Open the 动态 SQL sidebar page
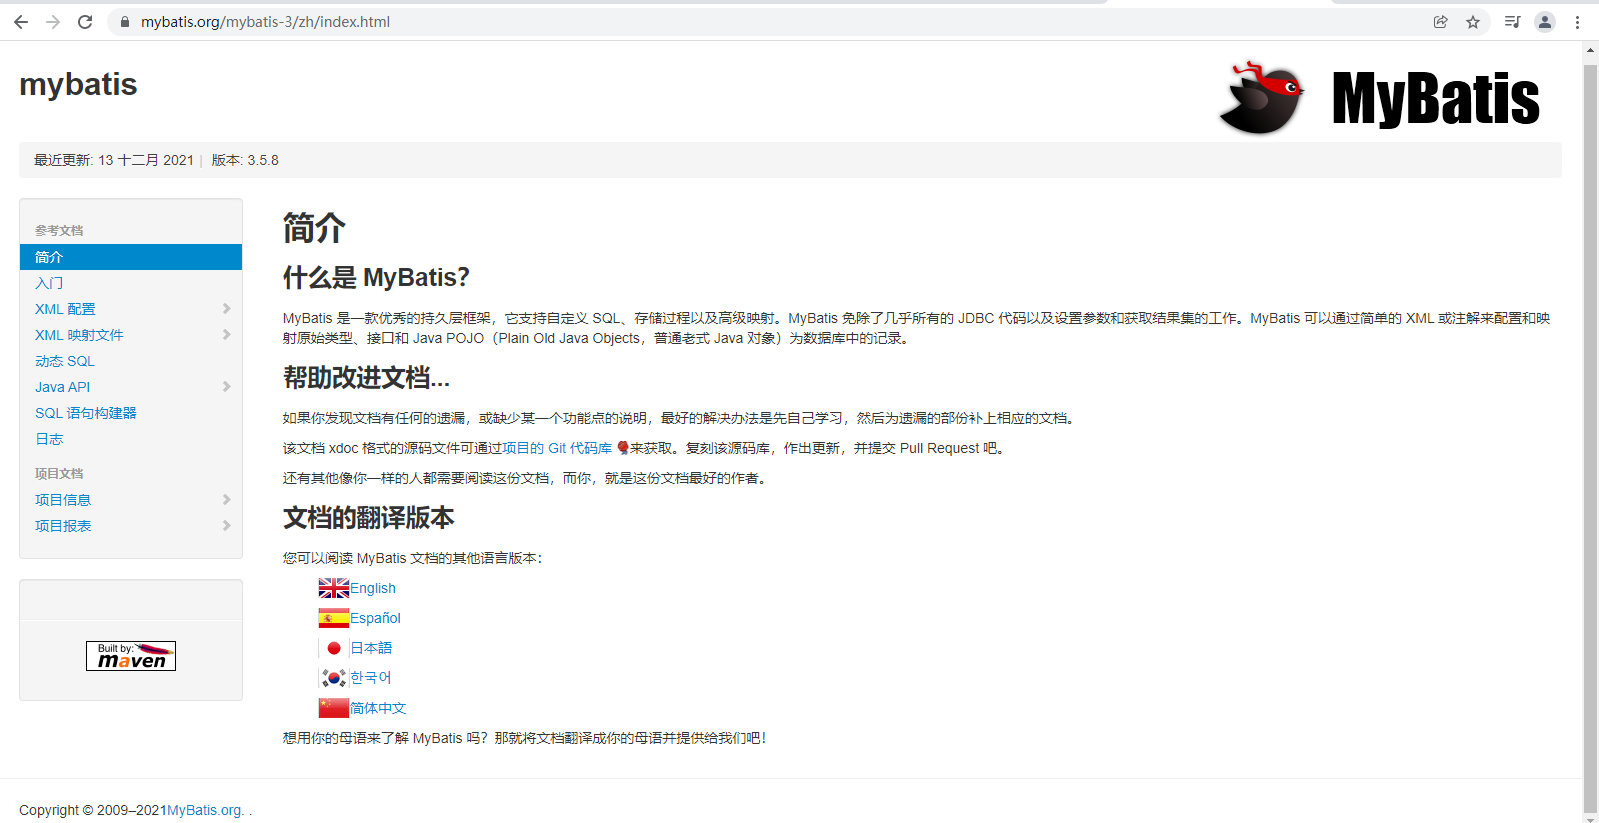This screenshot has height=823, width=1599. [x=65, y=361]
